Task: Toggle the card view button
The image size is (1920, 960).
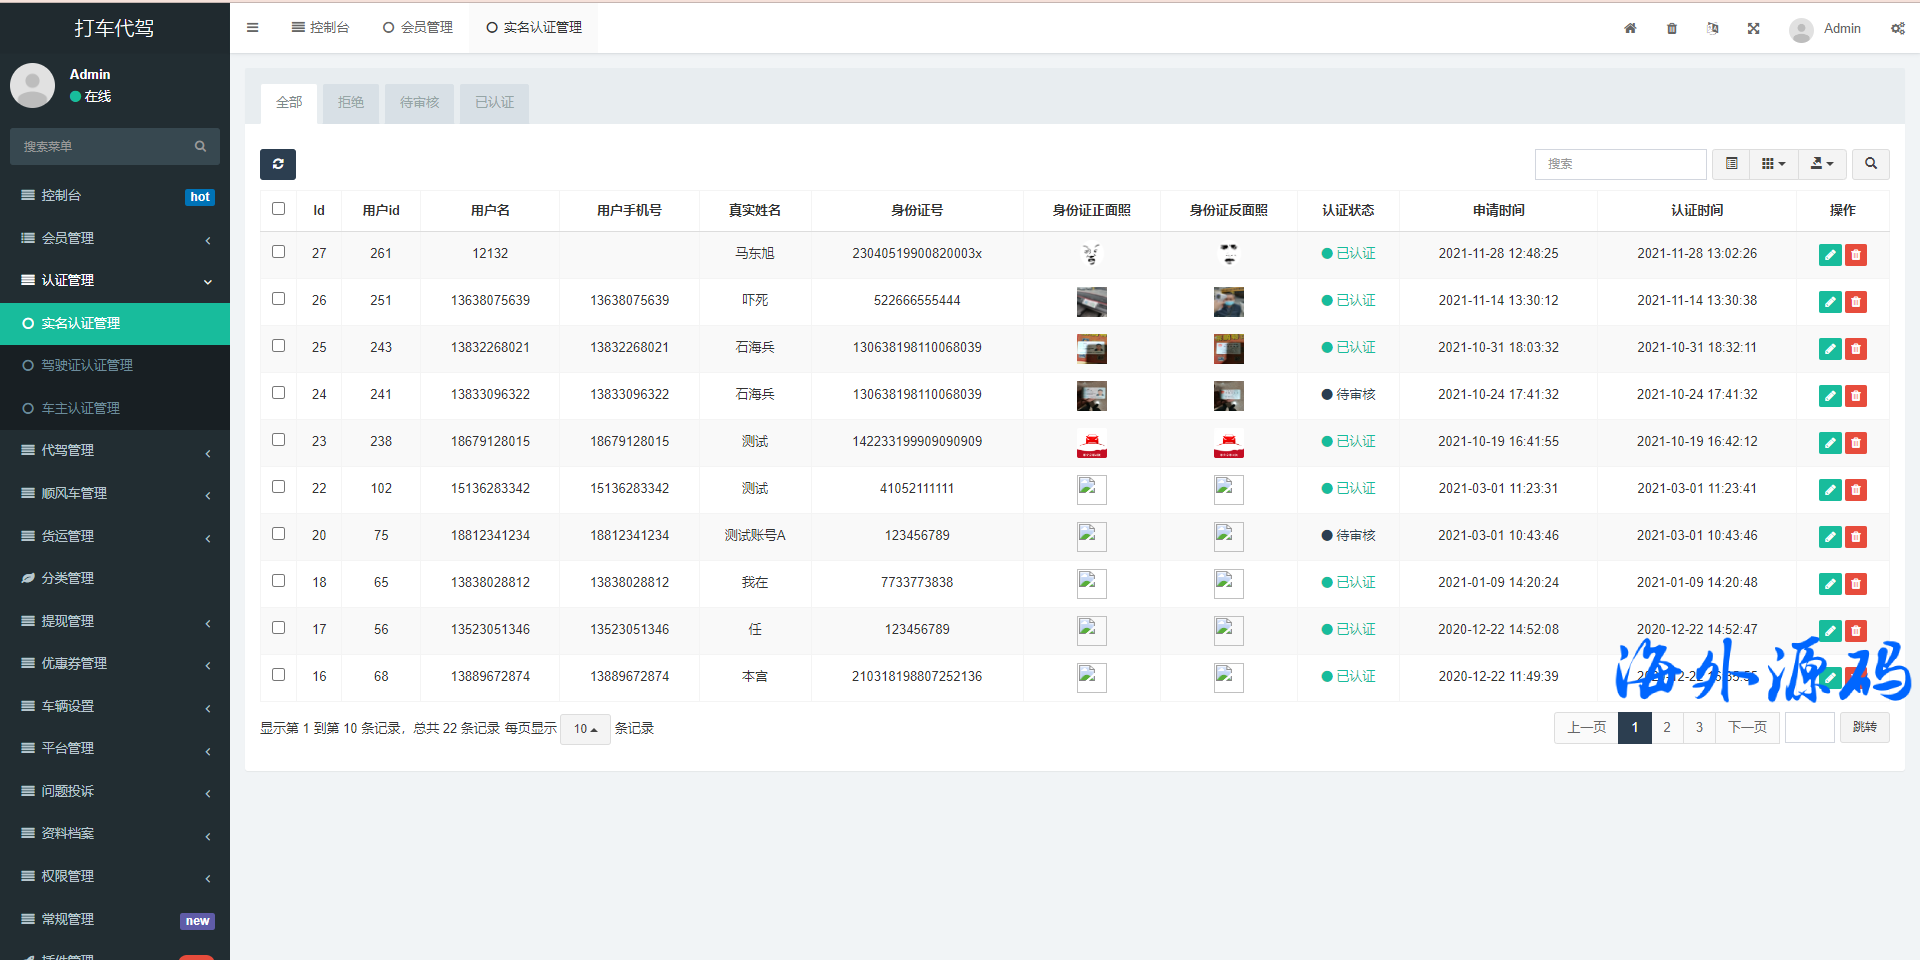Action: point(1731,164)
